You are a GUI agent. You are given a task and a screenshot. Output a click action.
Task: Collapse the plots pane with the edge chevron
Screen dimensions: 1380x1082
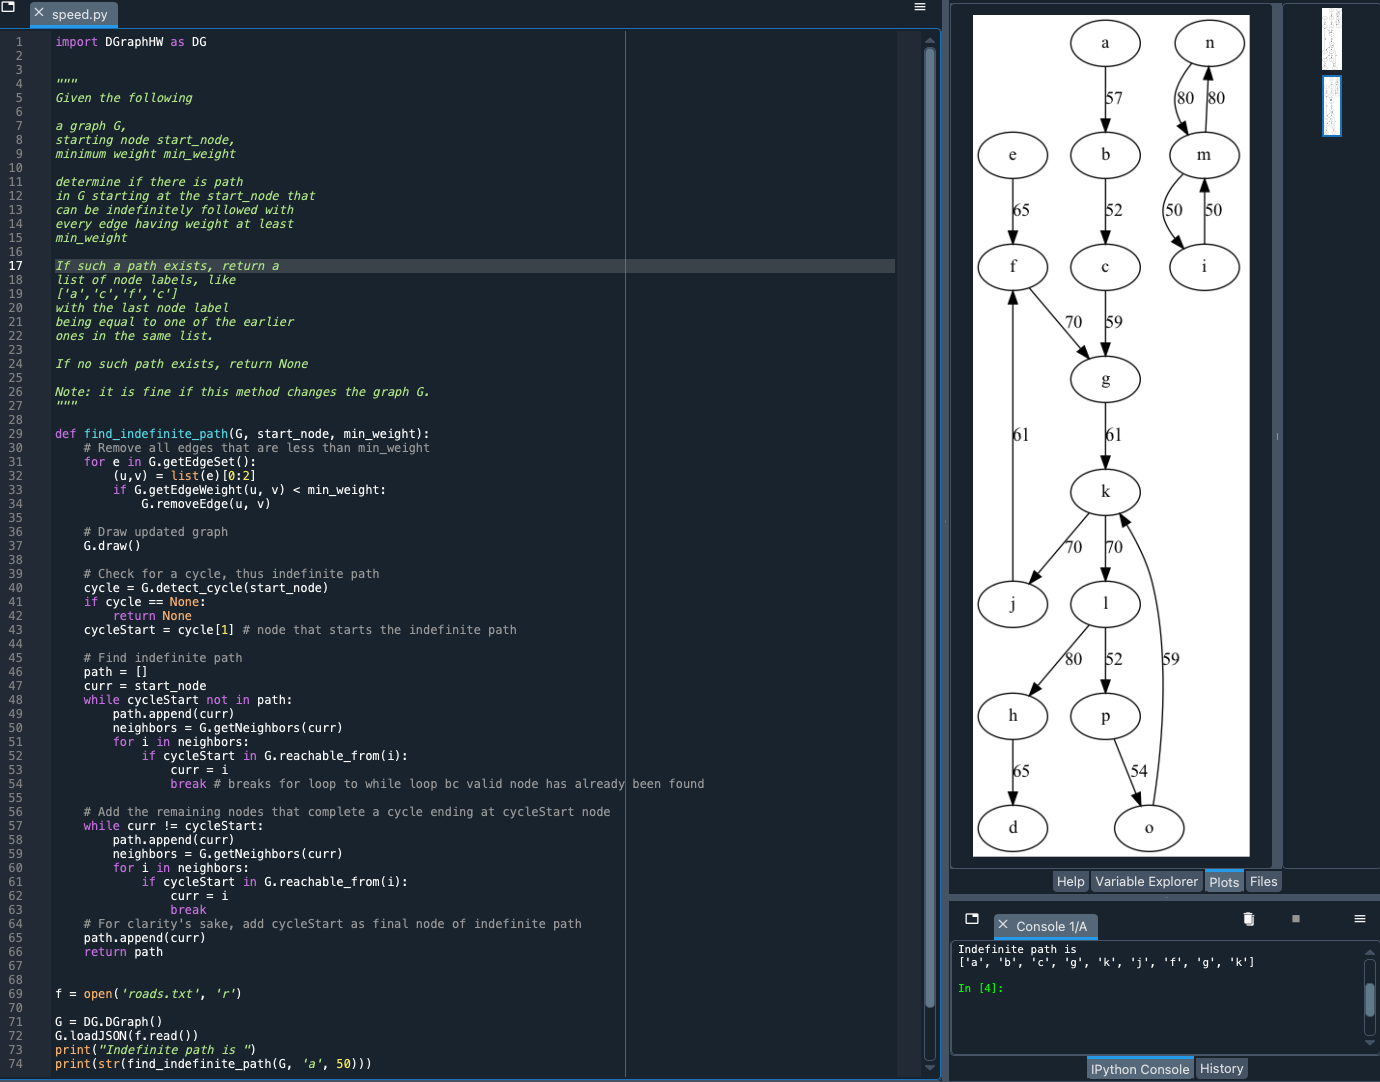tap(1276, 436)
